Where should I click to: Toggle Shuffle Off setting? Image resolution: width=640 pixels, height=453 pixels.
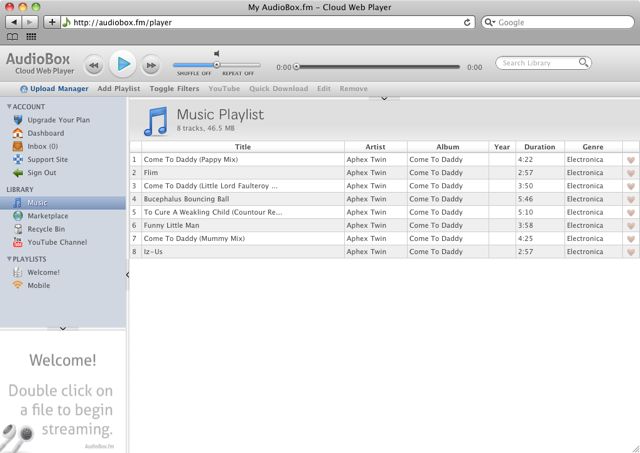[194, 73]
